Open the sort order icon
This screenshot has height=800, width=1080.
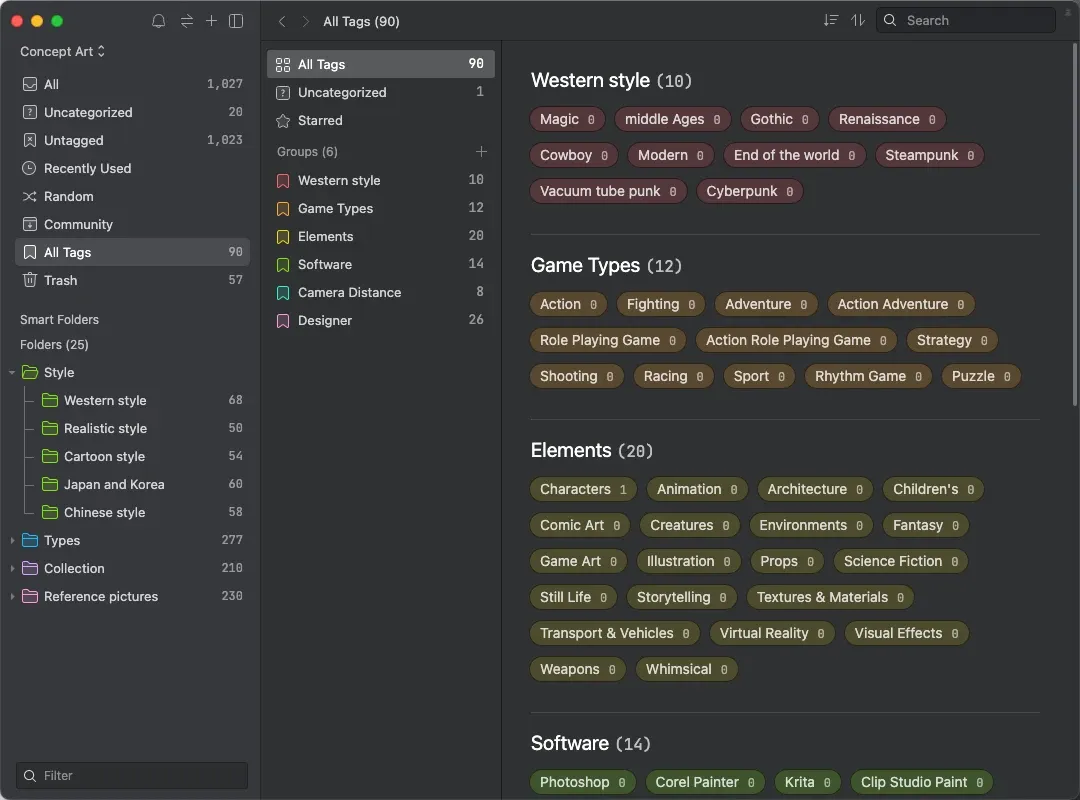(831, 21)
